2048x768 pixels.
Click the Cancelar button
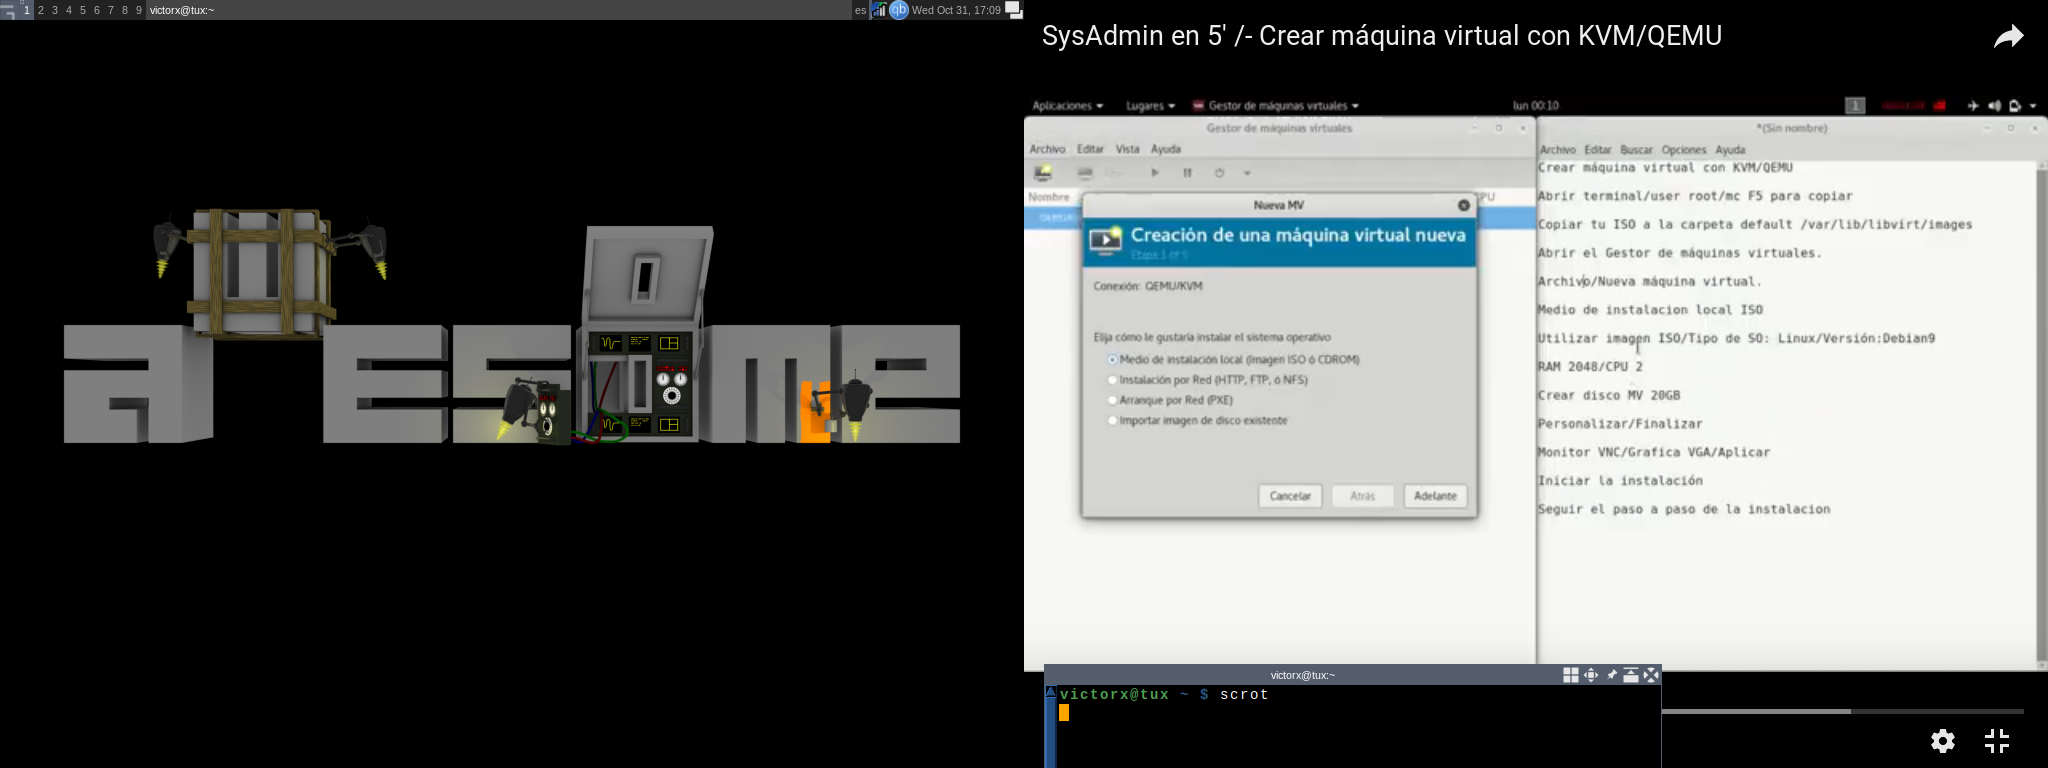coord(1290,496)
